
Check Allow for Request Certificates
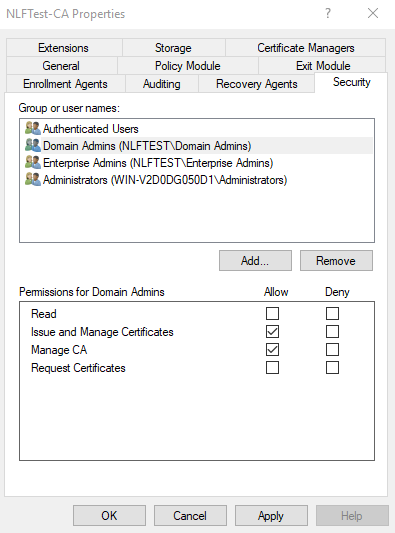tap(272, 367)
